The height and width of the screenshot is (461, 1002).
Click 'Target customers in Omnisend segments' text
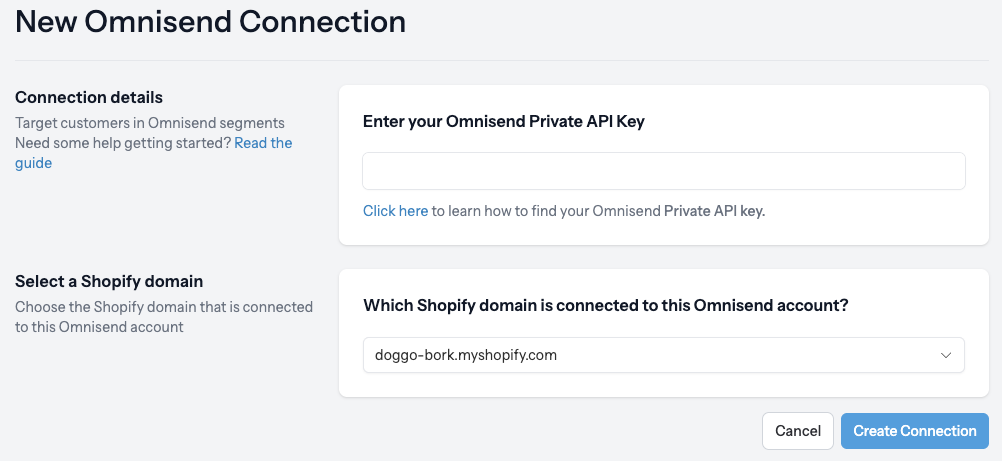click(150, 123)
